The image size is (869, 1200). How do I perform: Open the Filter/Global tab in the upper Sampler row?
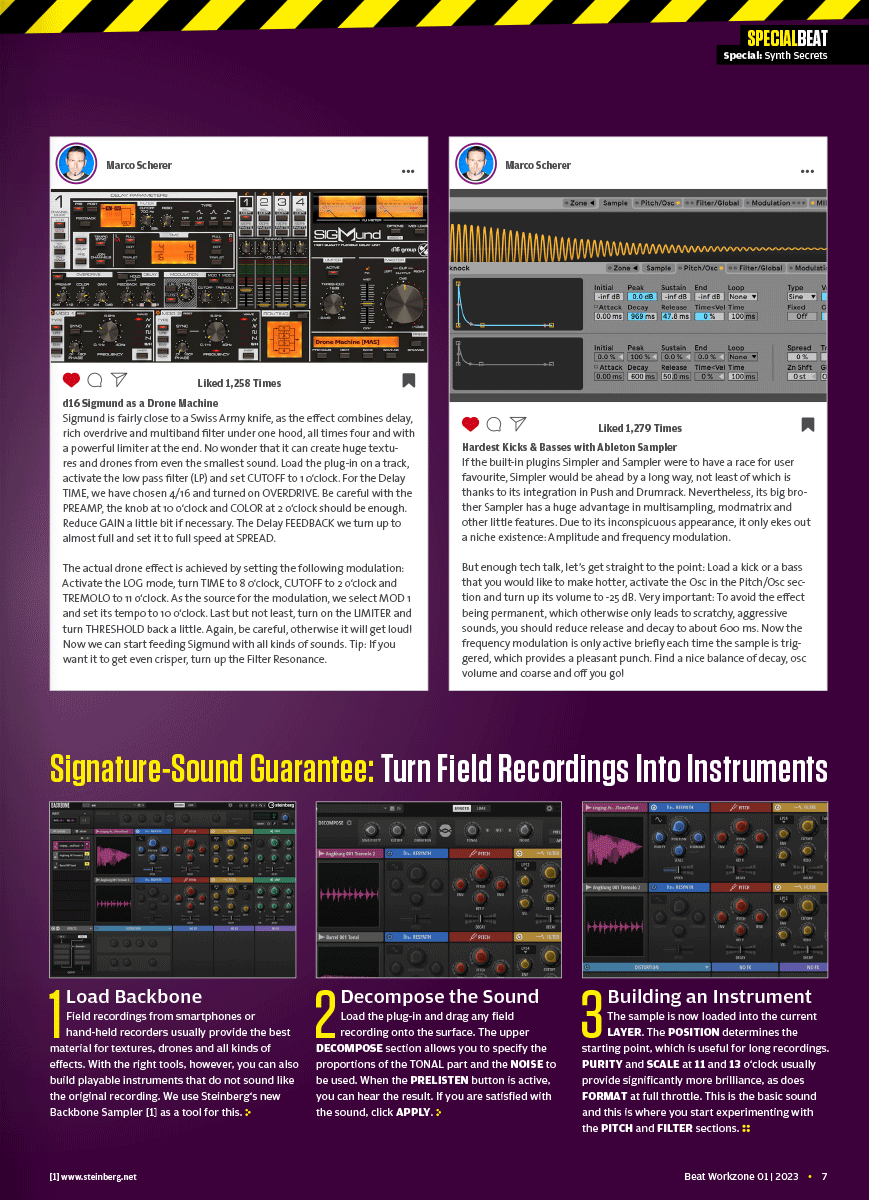click(x=713, y=203)
